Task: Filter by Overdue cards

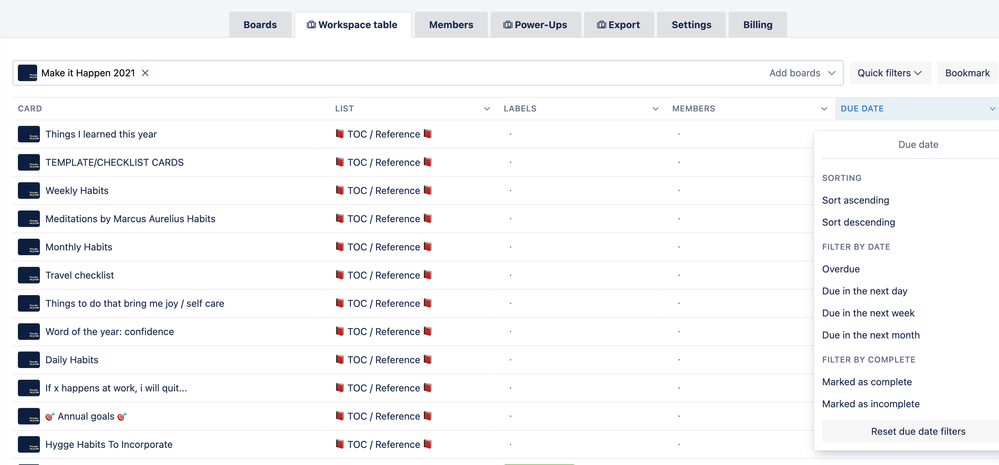Action: (x=840, y=269)
